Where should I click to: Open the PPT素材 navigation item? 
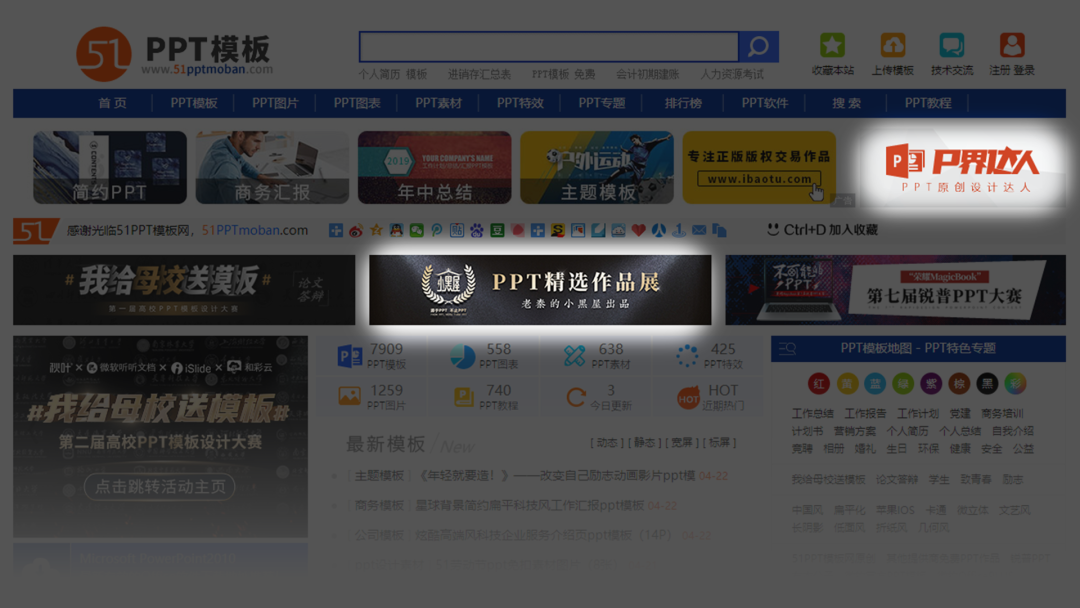[439, 103]
